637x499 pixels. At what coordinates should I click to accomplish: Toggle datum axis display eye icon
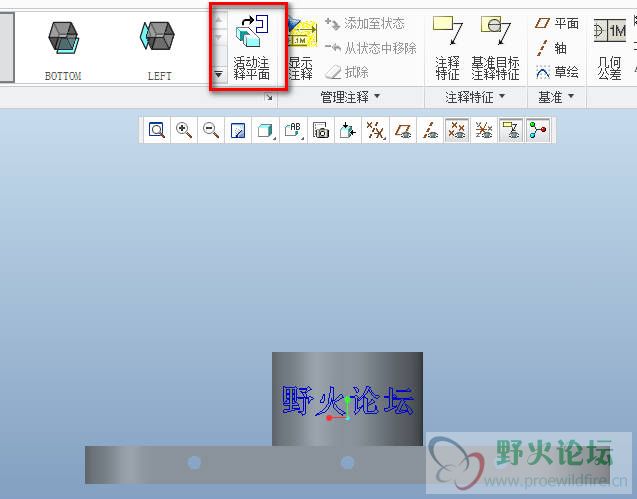click(x=430, y=130)
